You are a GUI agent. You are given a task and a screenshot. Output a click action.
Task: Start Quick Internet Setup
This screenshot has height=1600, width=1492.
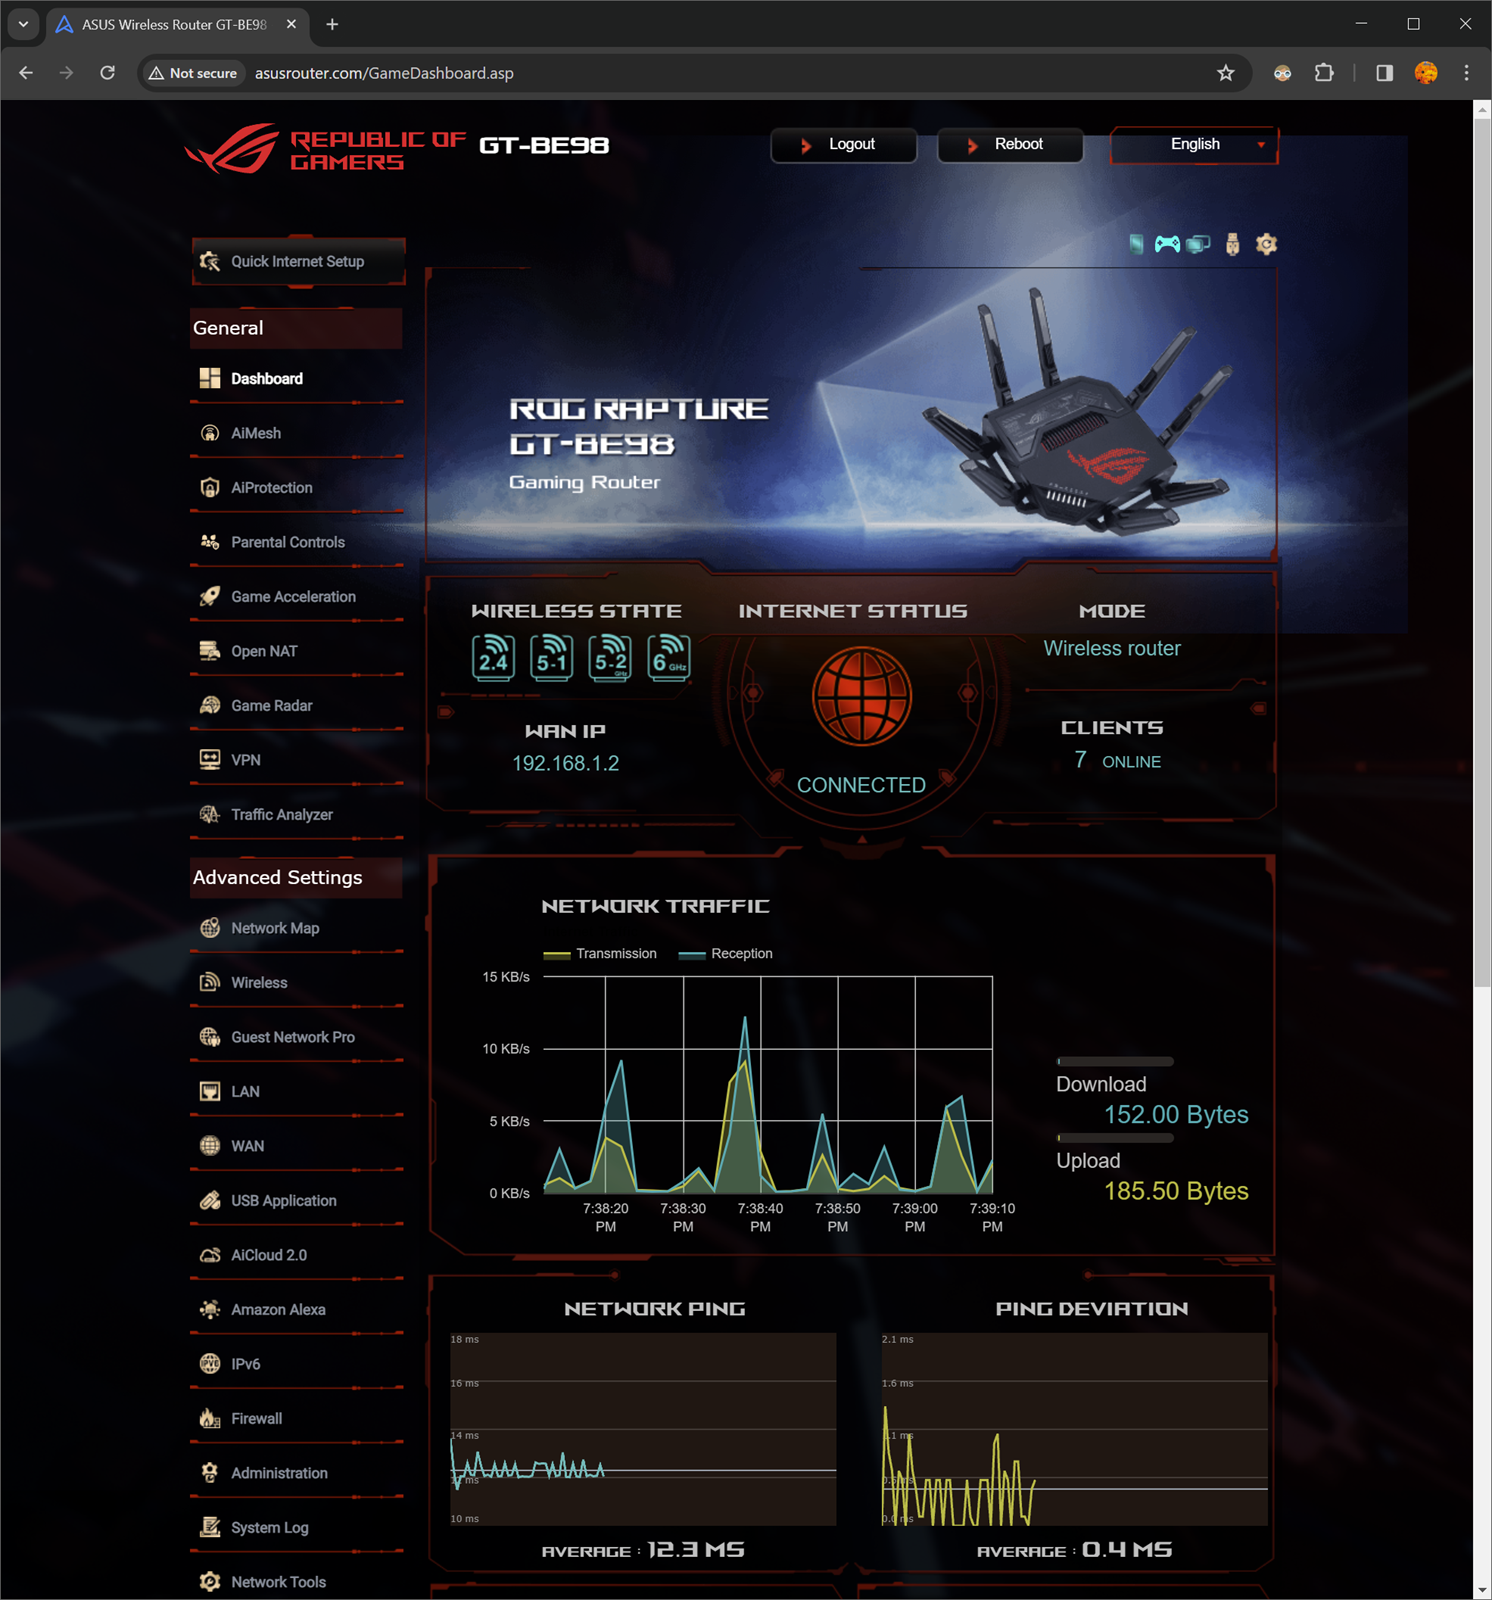point(298,261)
